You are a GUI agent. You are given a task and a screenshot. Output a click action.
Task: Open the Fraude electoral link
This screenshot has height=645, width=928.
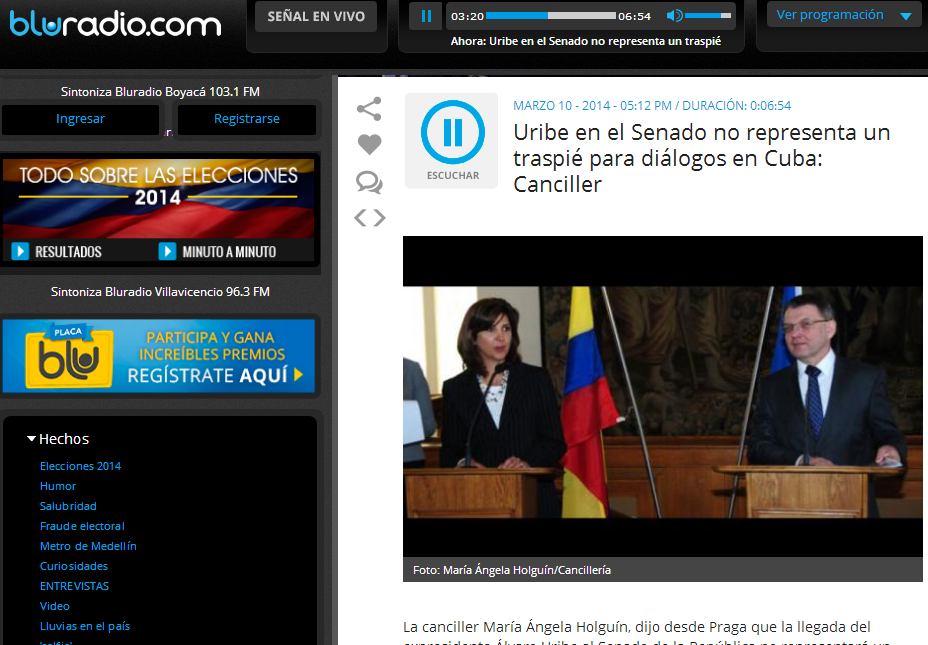tap(82, 527)
